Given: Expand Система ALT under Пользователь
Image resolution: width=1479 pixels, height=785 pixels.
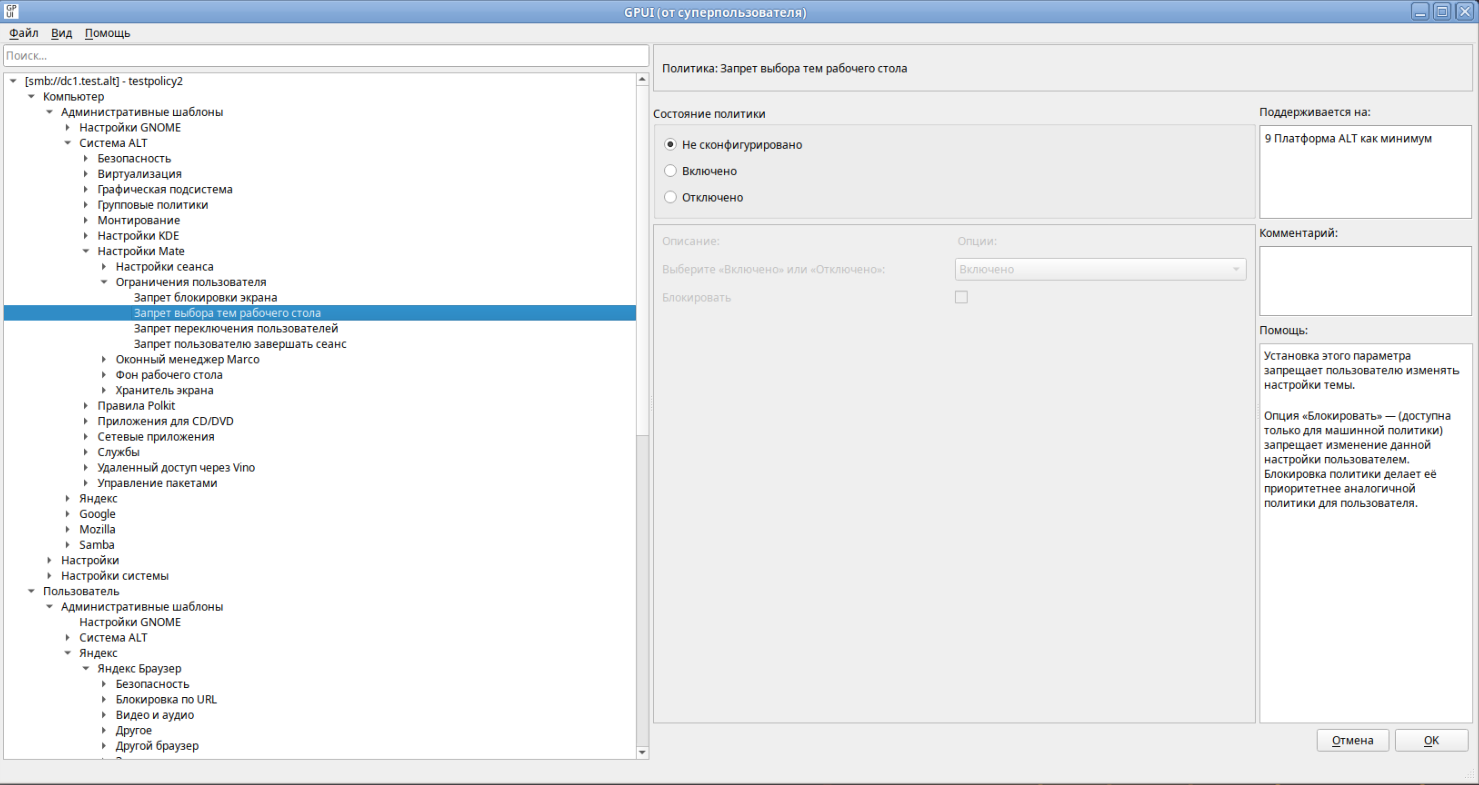Looking at the screenshot, I should pos(68,638).
